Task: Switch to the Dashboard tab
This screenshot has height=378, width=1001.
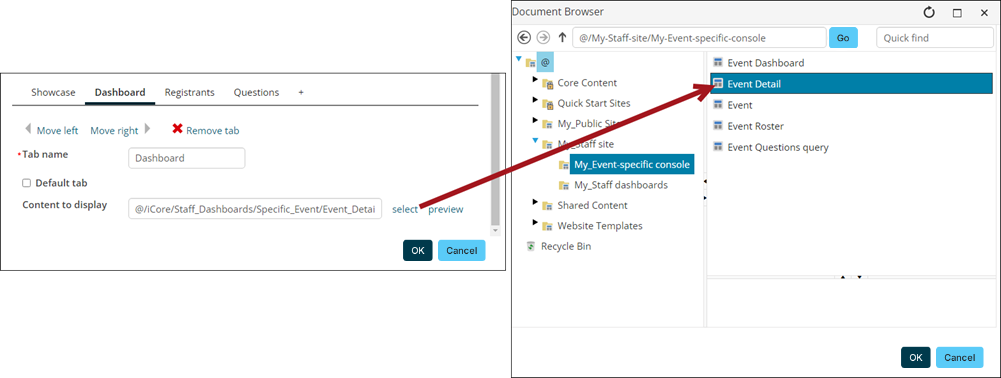Action: (x=120, y=93)
